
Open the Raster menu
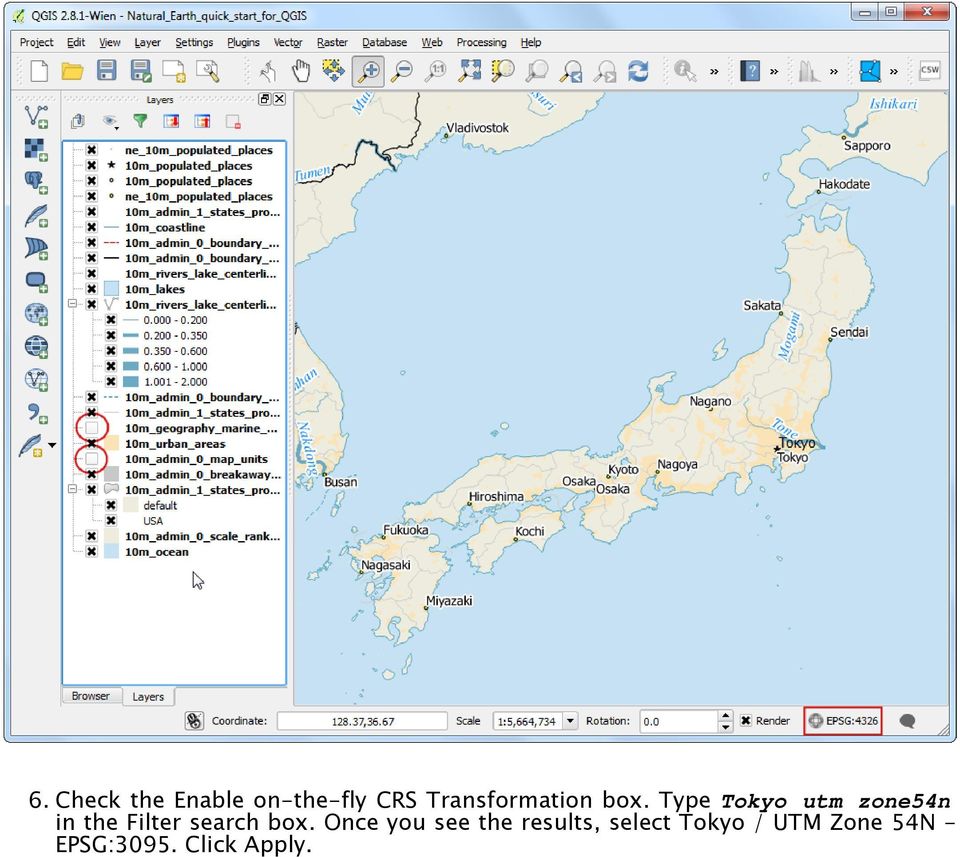click(x=332, y=42)
